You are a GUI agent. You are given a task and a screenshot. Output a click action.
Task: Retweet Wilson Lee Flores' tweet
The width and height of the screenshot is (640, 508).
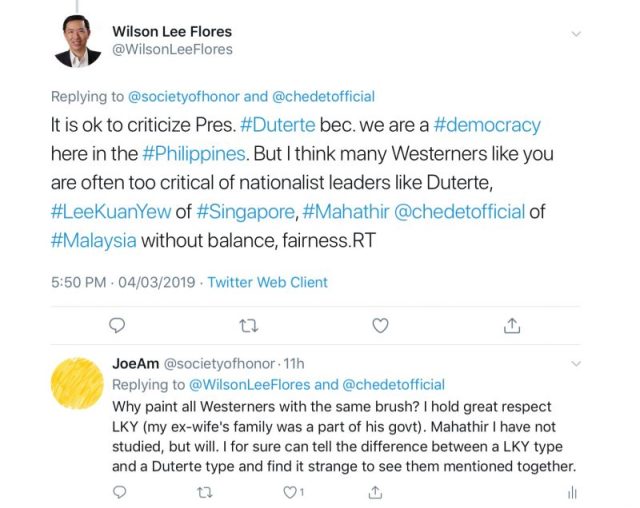pos(247,325)
